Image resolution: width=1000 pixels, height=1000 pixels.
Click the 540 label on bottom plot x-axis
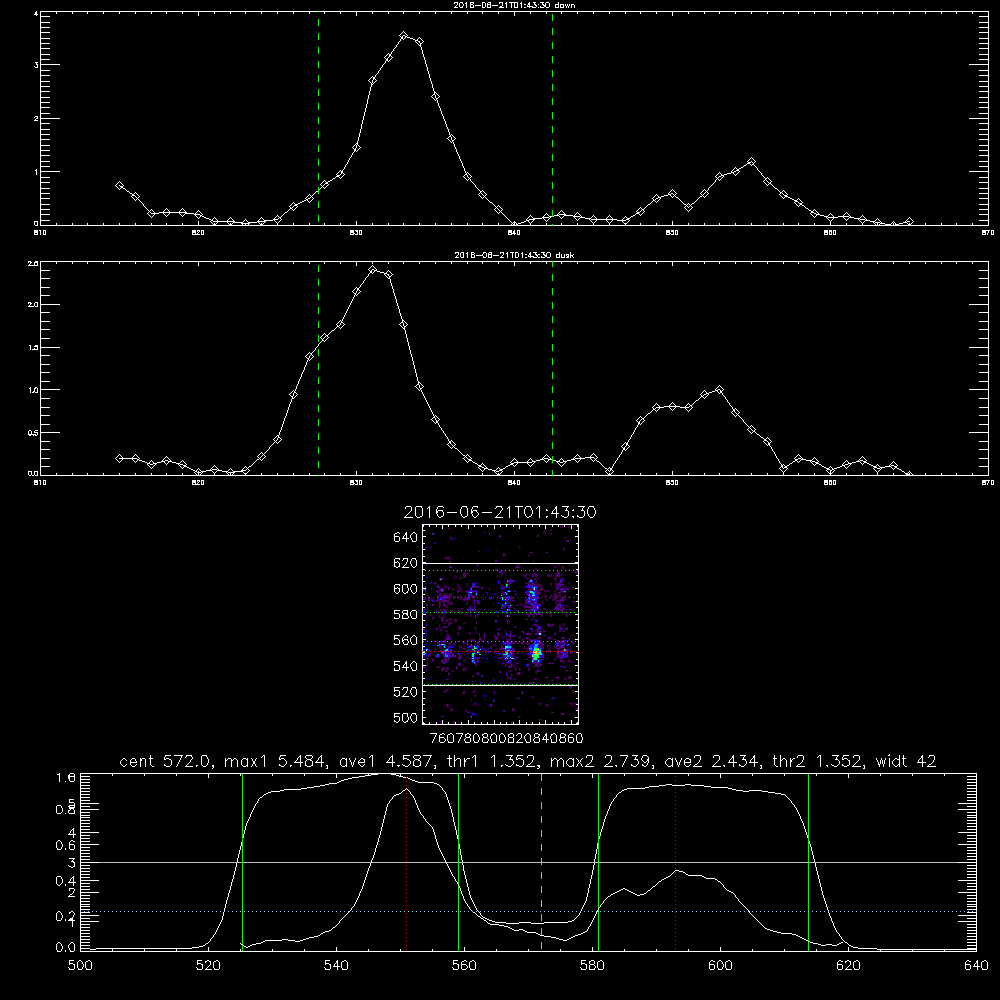pyautogui.click(x=336, y=966)
